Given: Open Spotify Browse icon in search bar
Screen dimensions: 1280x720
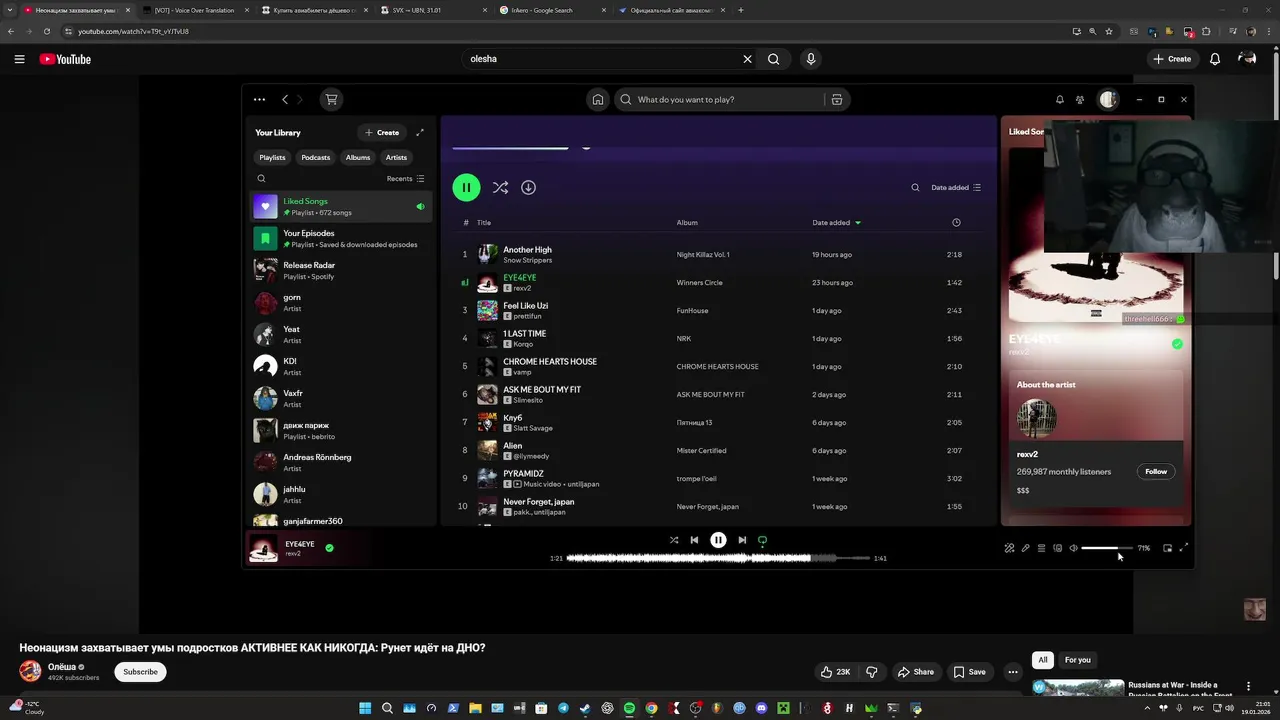Looking at the screenshot, I should point(837,99).
